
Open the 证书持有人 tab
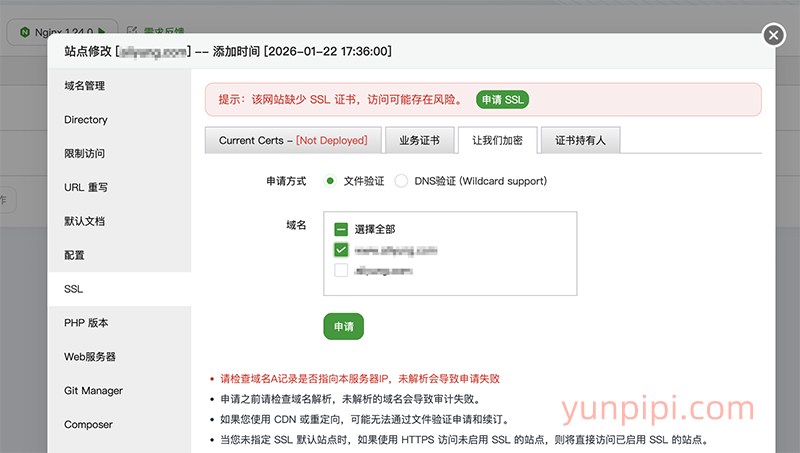pos(581,140)
